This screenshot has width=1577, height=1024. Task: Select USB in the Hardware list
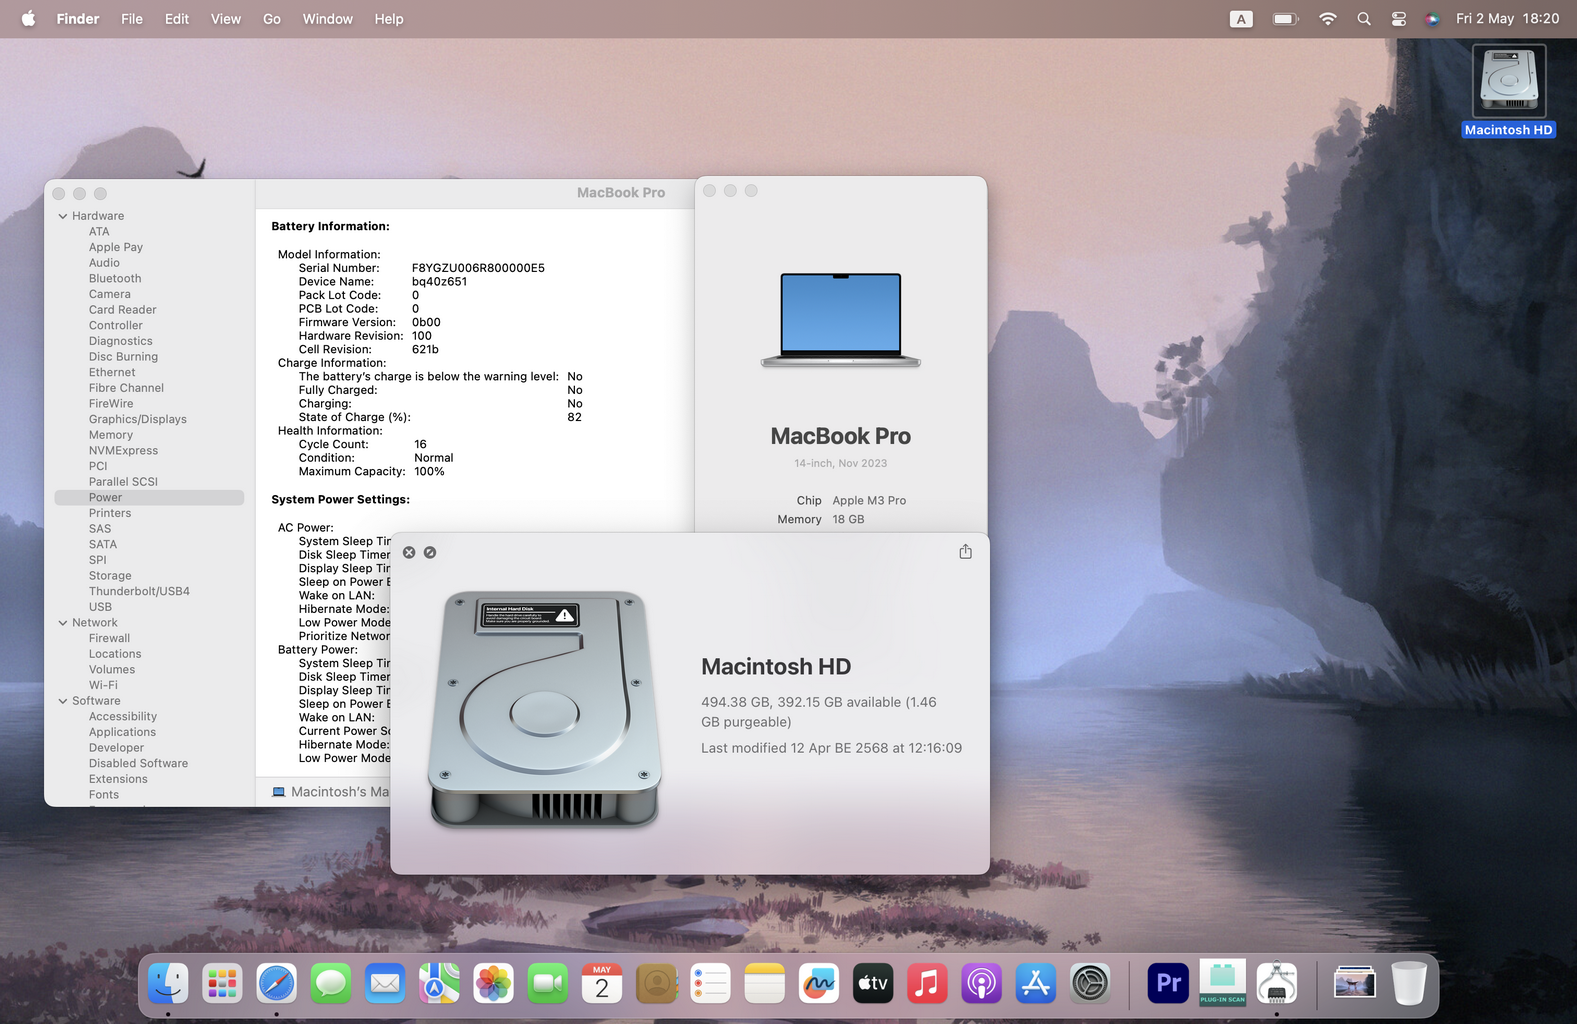pyautogui.click(x=100, y=607)
